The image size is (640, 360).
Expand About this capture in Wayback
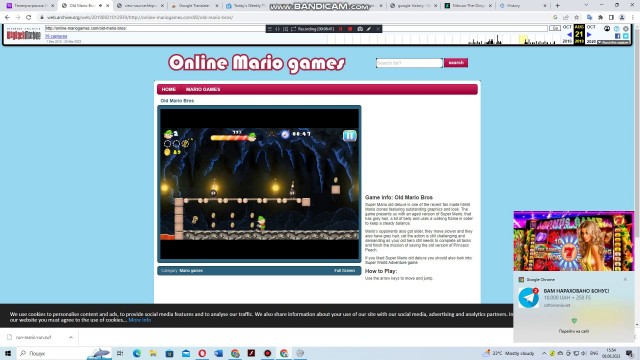click(x=613, y=42)
